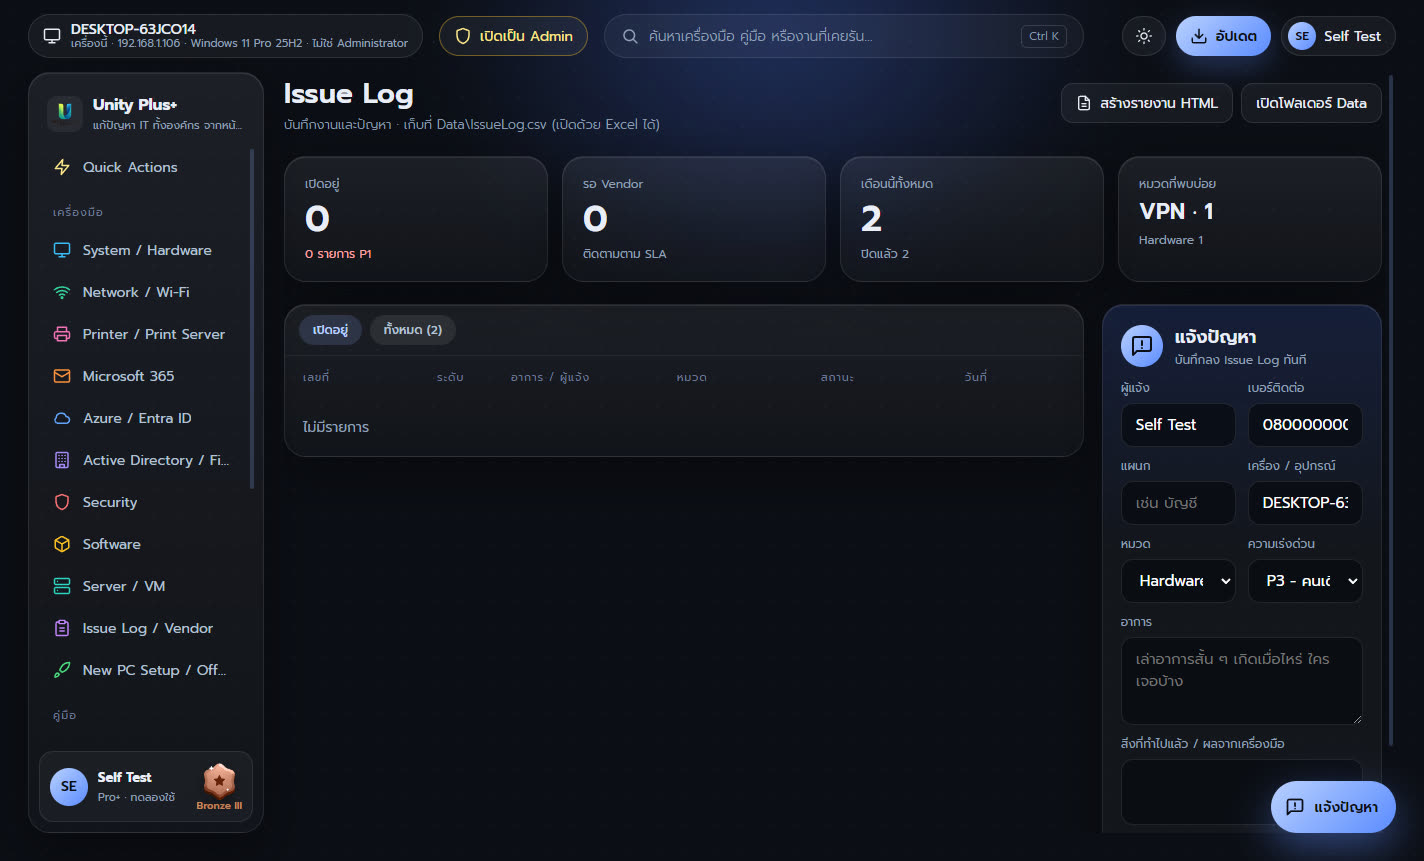Open Printer / Print Server icon

pyautogui.click(x=62, y=334)
